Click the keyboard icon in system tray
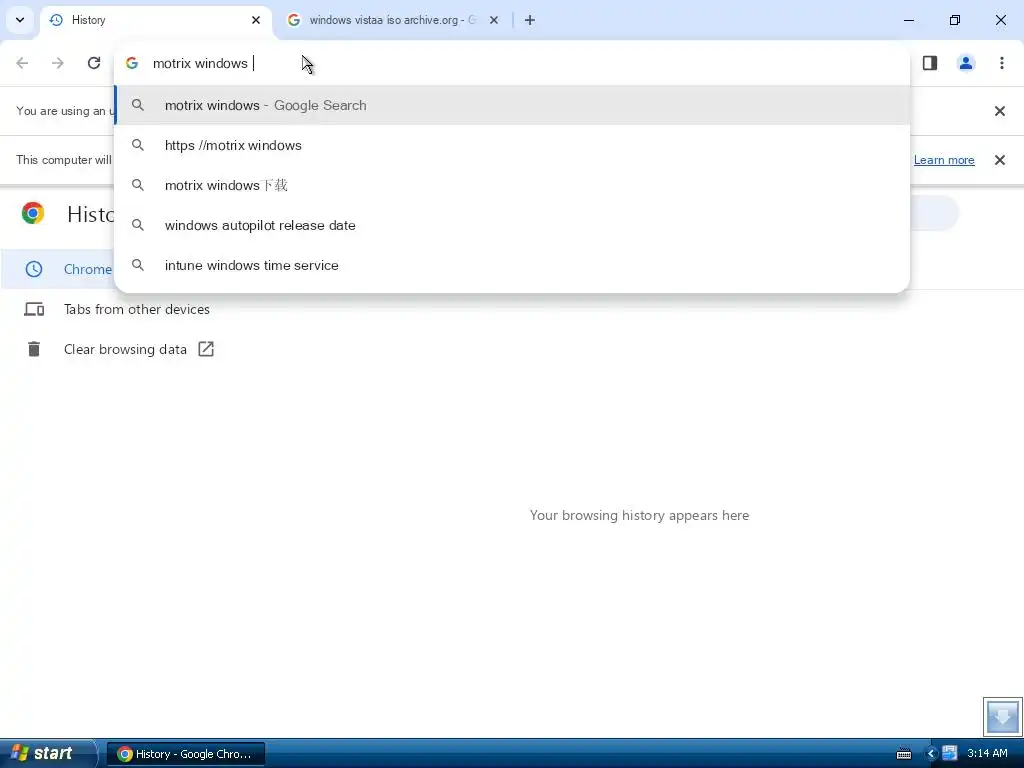Screen dimensions: 1024x768 point(904,754)
